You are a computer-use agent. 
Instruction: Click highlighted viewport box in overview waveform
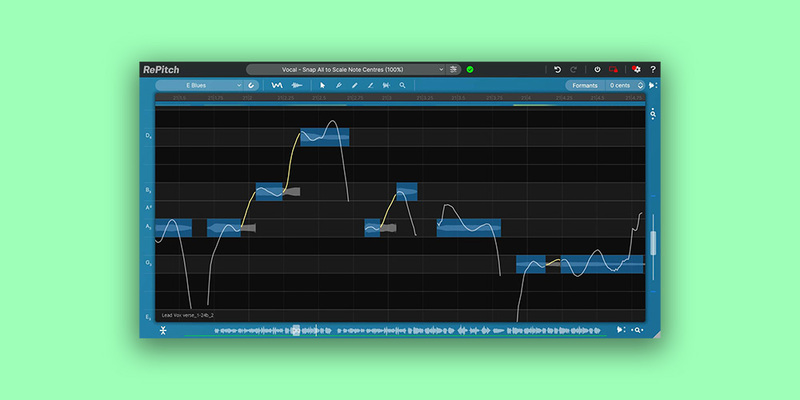296,331
